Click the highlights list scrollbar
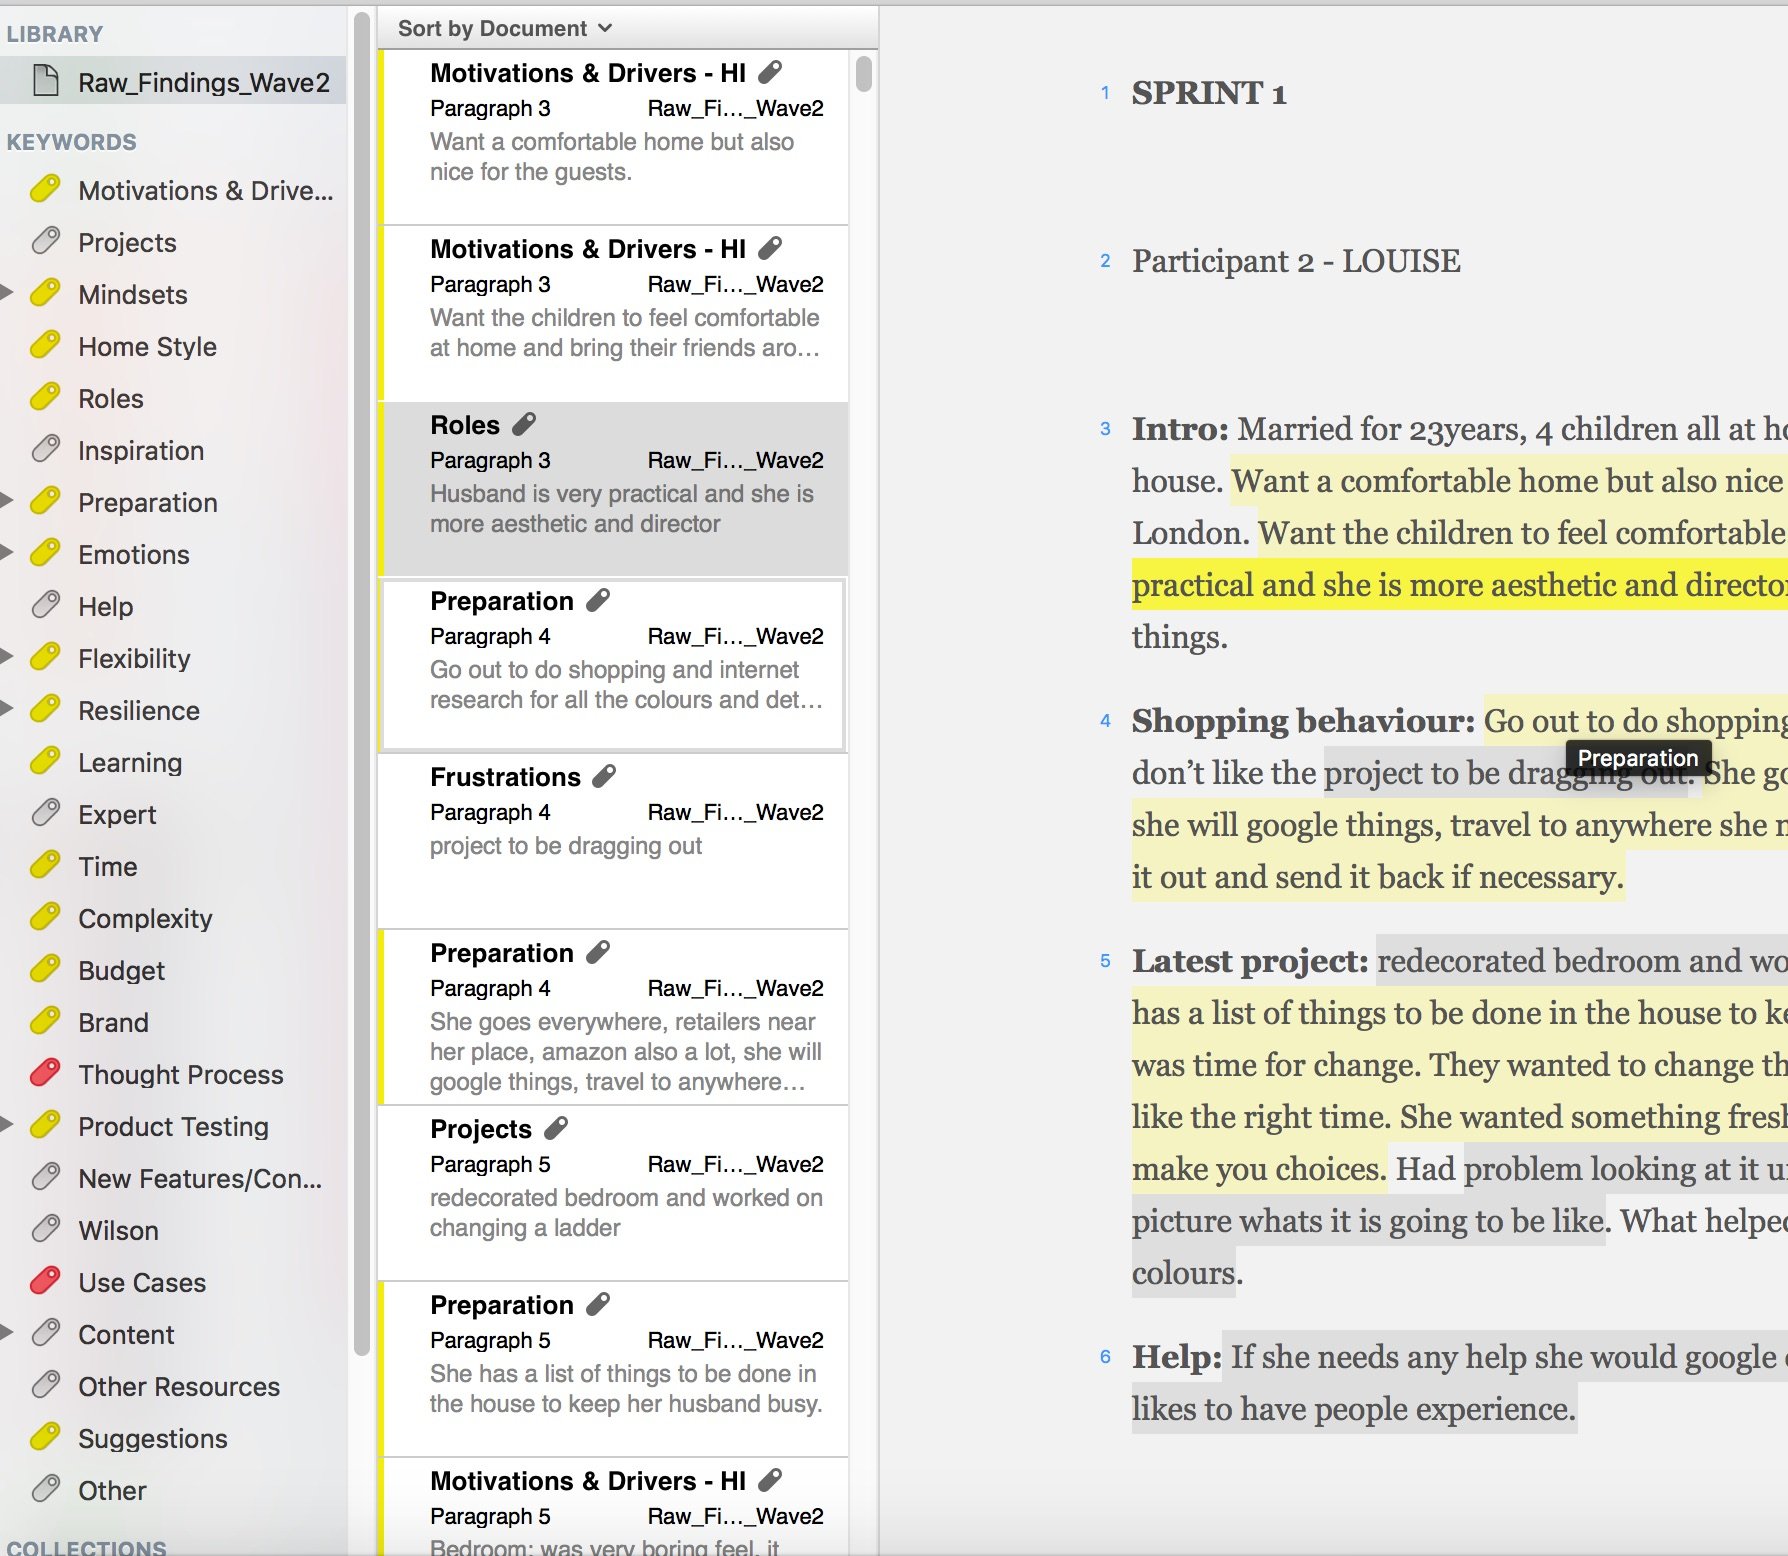The height and width of the screenshot is (1556, 1788). click(x=864, y=74)
